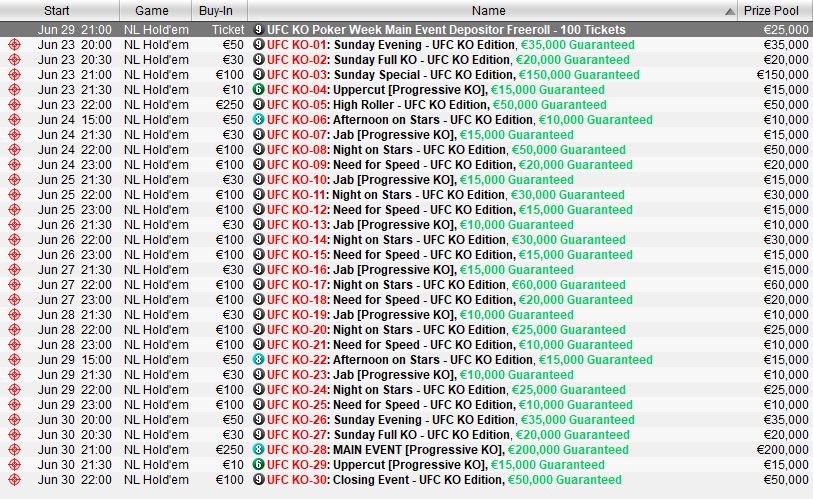This screenshot has height=499, width=813.
Task: Click red target icon for UFC KO-01 row
Action: (15, 45)
